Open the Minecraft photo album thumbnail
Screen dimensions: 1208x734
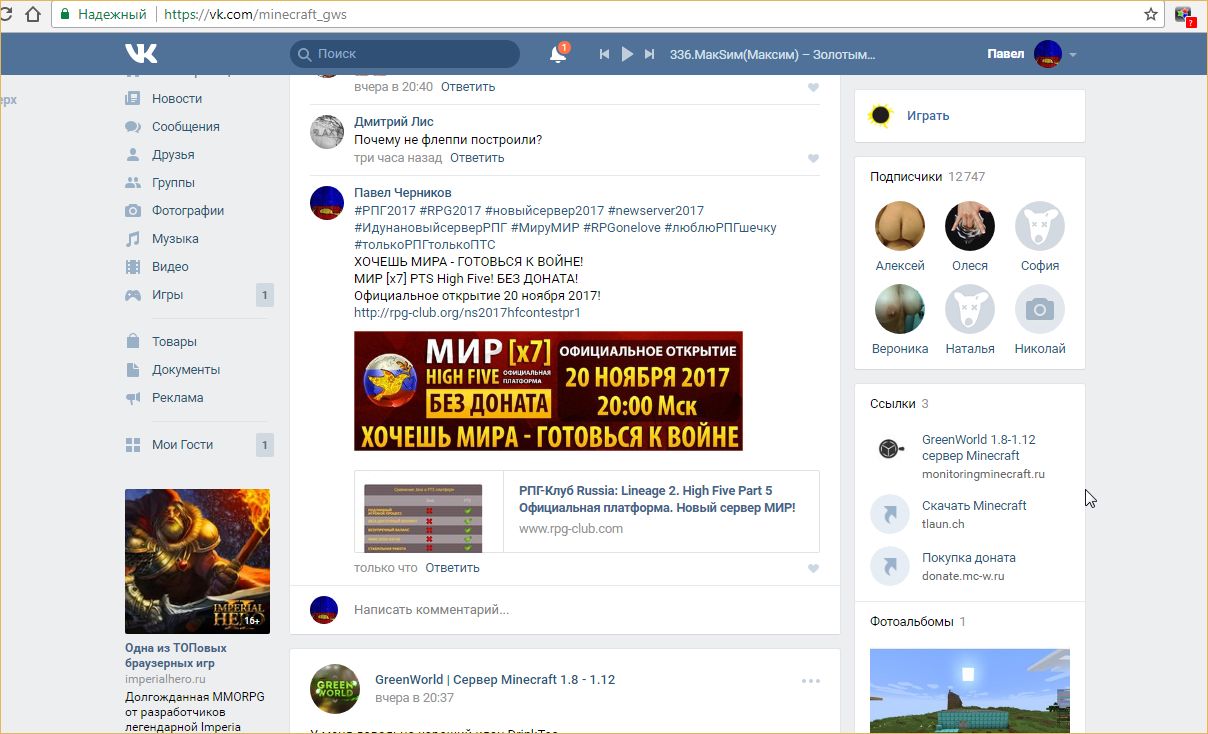970,691
